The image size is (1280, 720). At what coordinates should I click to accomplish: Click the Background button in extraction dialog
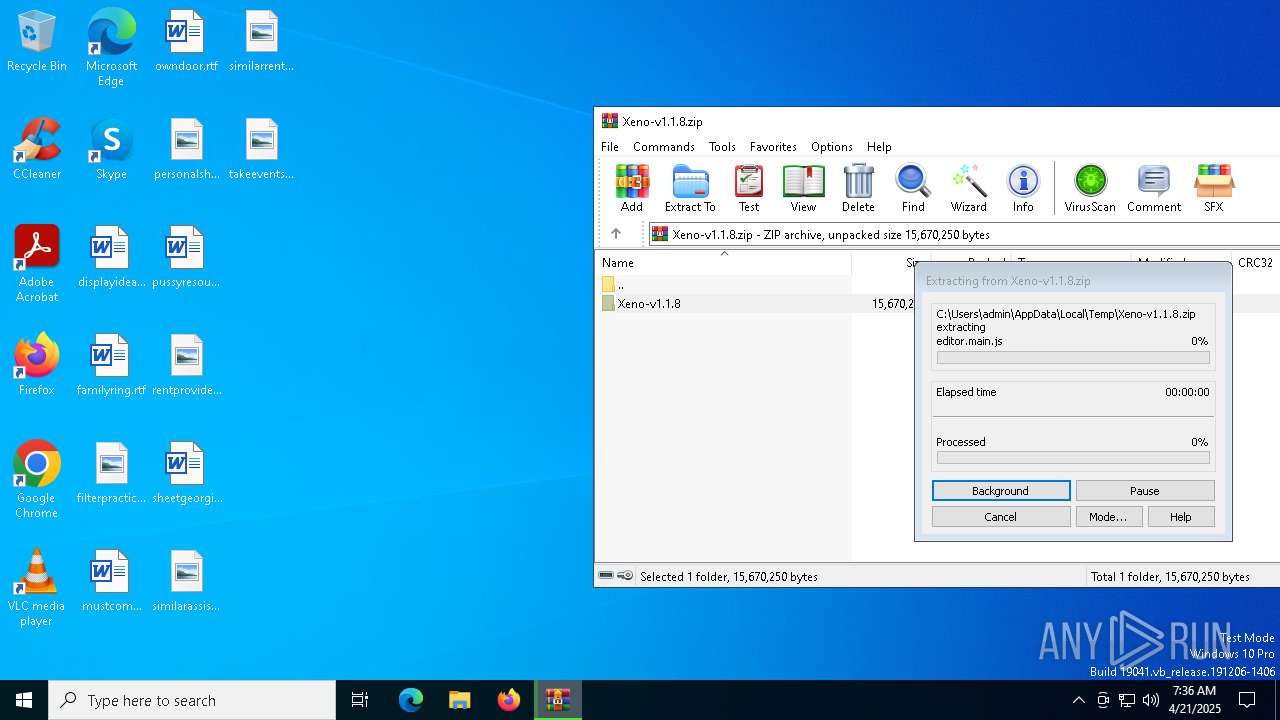point(1001,491)
